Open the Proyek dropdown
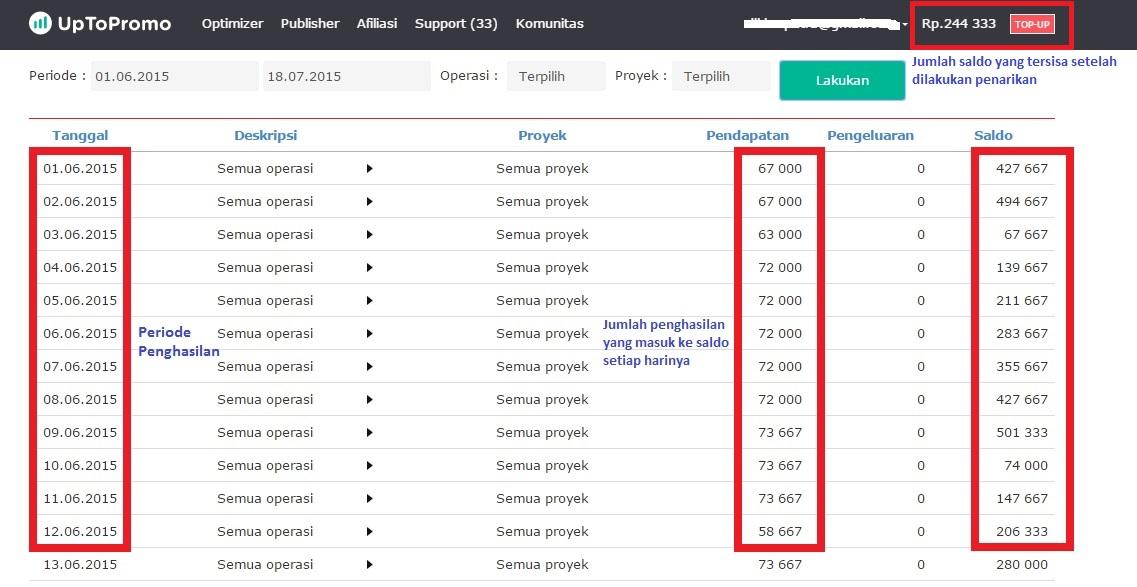This screenshot has width=1137, height=587. [x=720, y=77]
